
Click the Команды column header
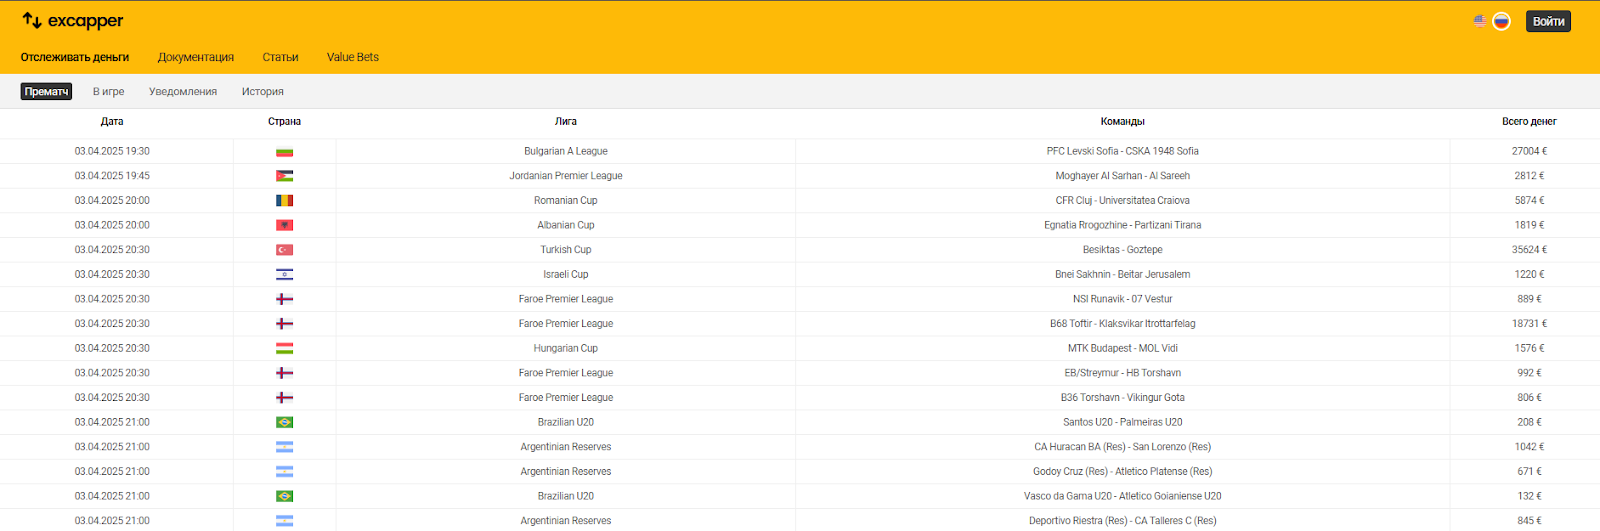coord(1122,121)
